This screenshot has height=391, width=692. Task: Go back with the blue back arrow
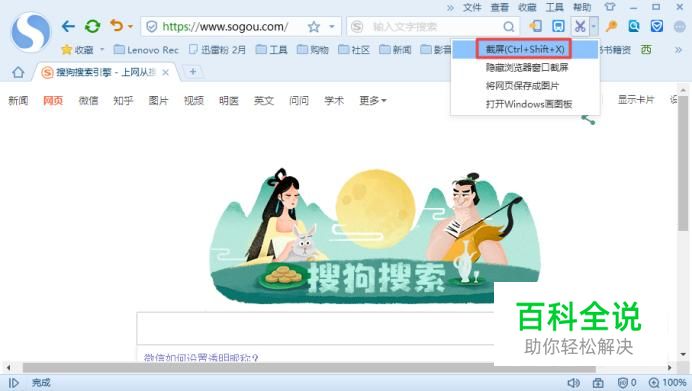[x=68, y=26]
